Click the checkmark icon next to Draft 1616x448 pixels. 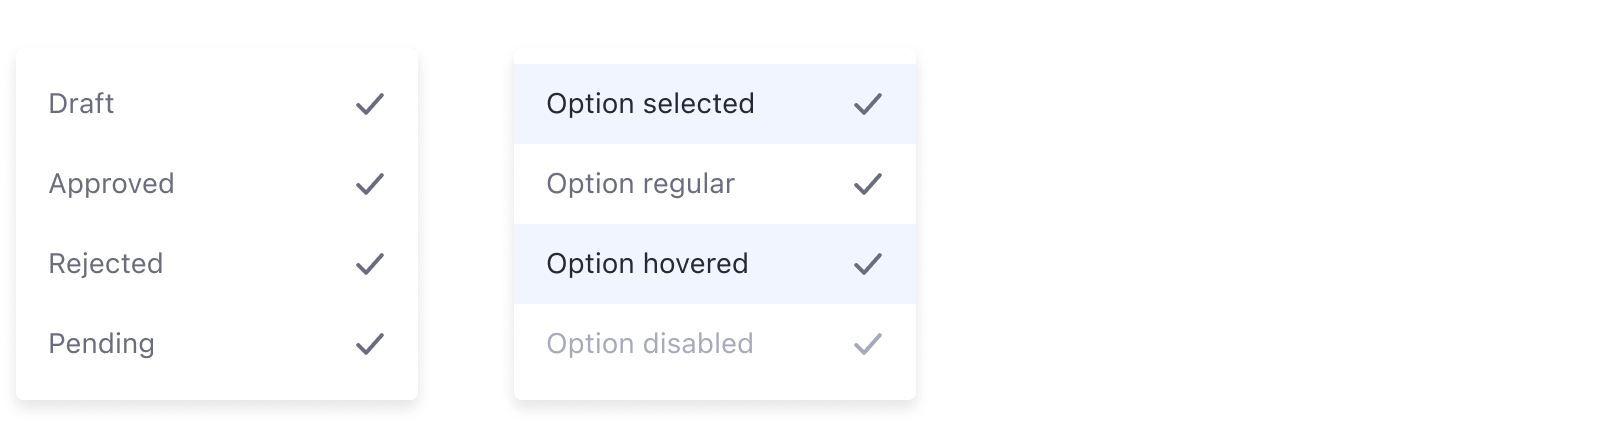point(370,104)
